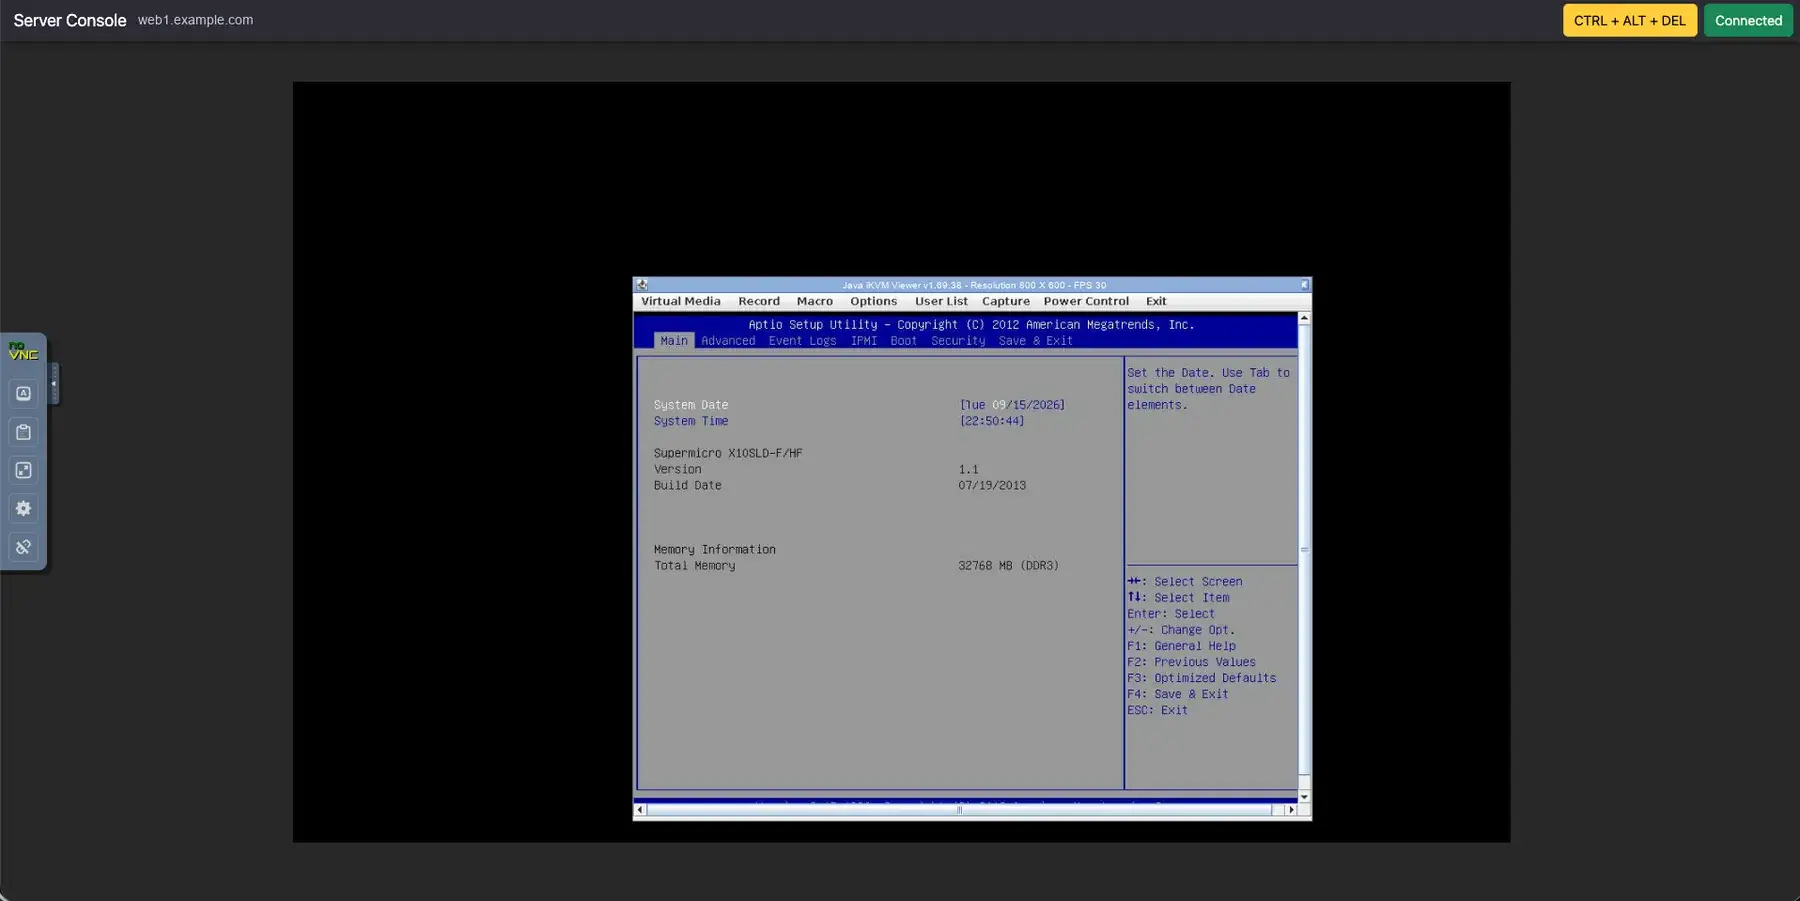Click the Supermicro X10SLD-F/HF text
Viewport: 1800px width, 901px height.
[728, 453]
